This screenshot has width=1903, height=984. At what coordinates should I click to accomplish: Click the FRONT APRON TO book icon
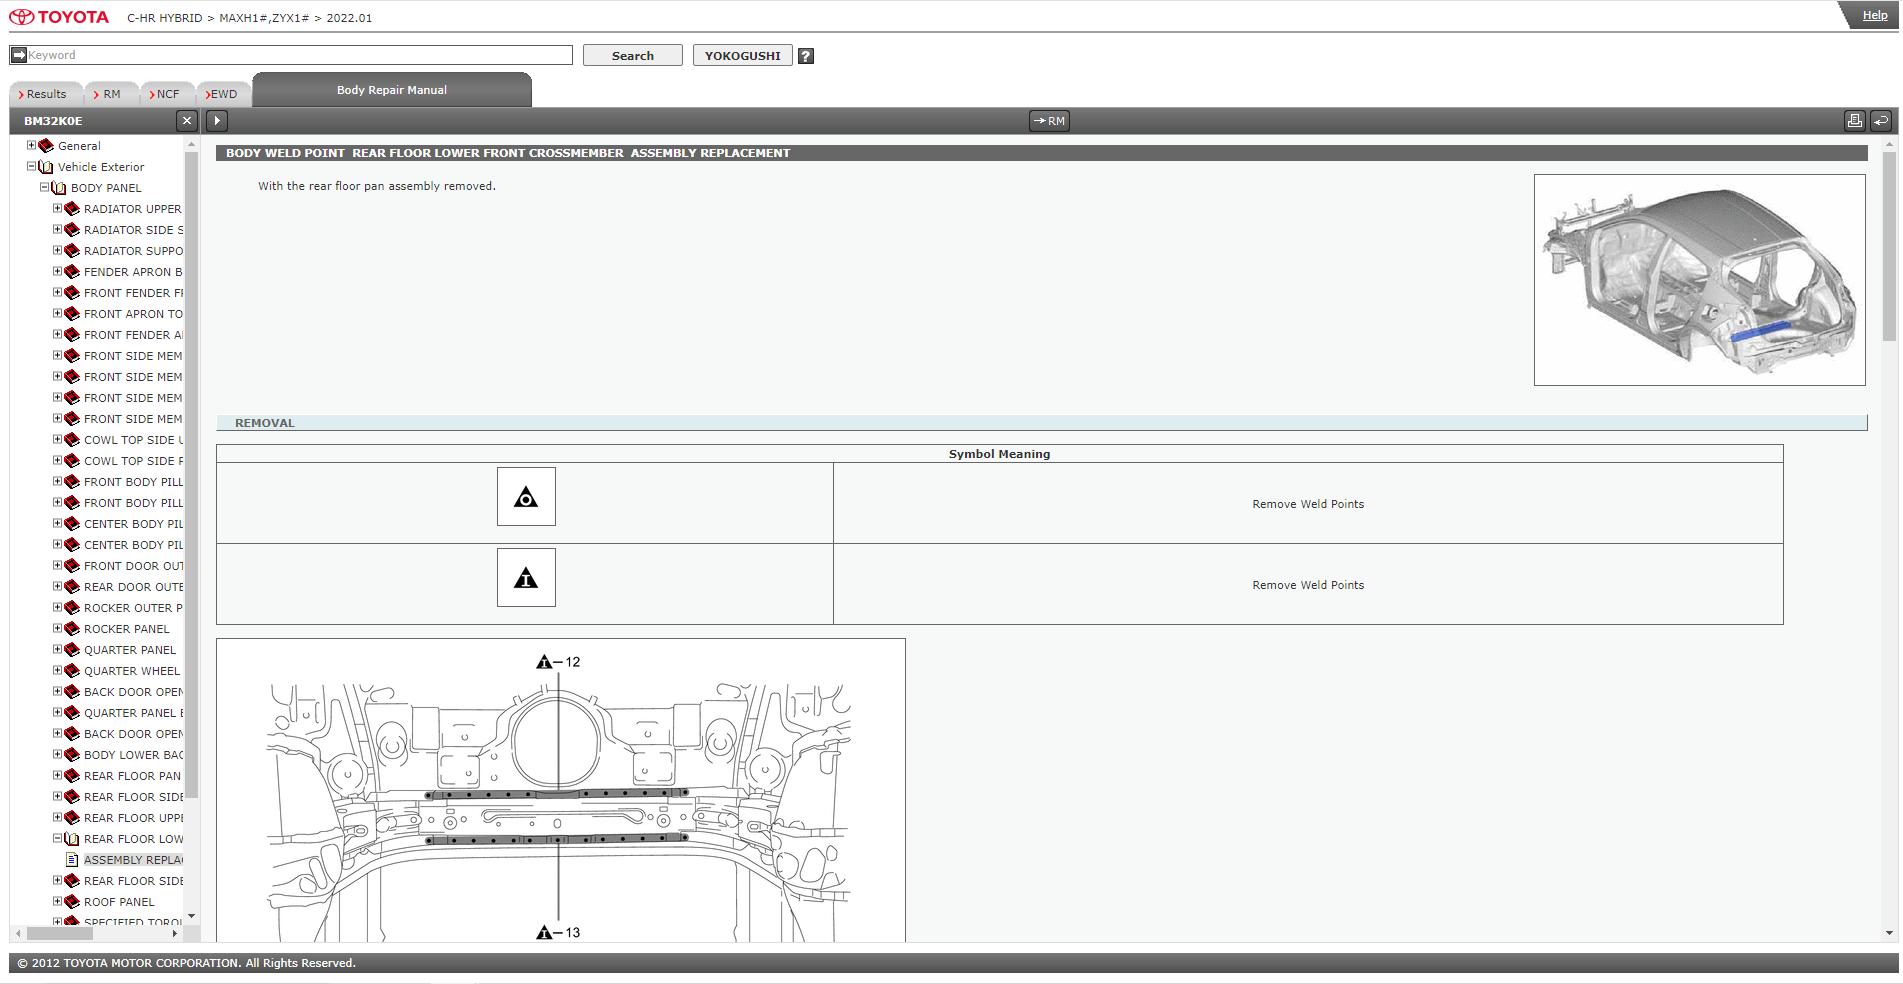[72, 314]
